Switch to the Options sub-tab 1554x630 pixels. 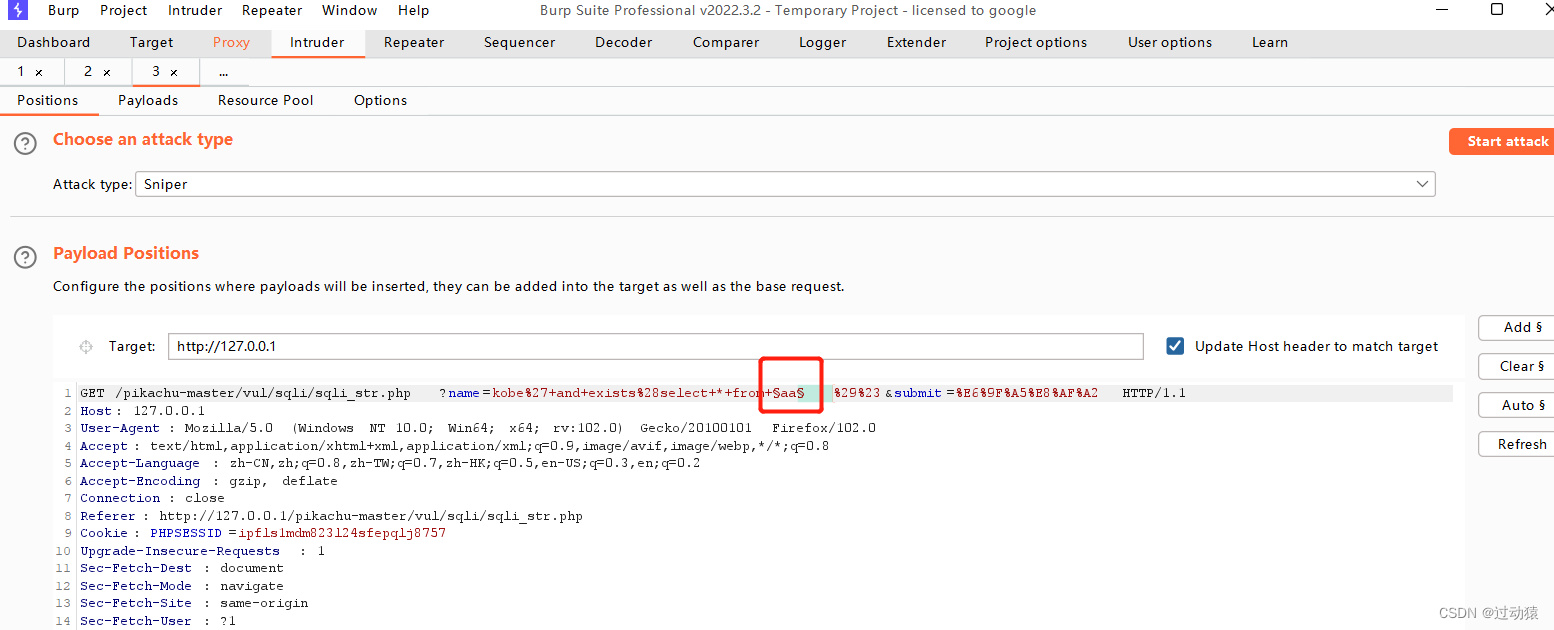(381, 100)
